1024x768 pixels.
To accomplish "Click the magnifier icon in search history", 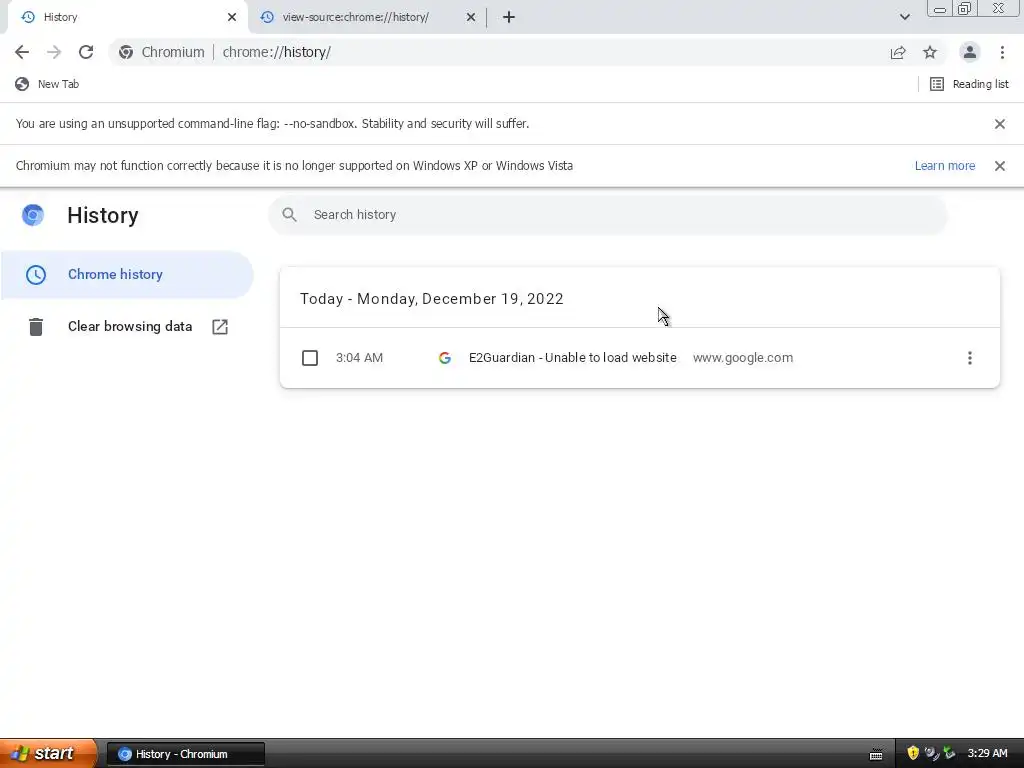I will click(289, 215).
